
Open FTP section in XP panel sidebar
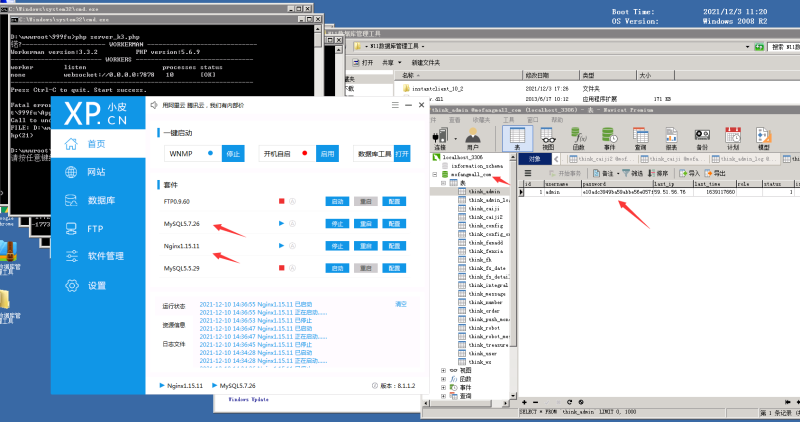tap(98, 229)
